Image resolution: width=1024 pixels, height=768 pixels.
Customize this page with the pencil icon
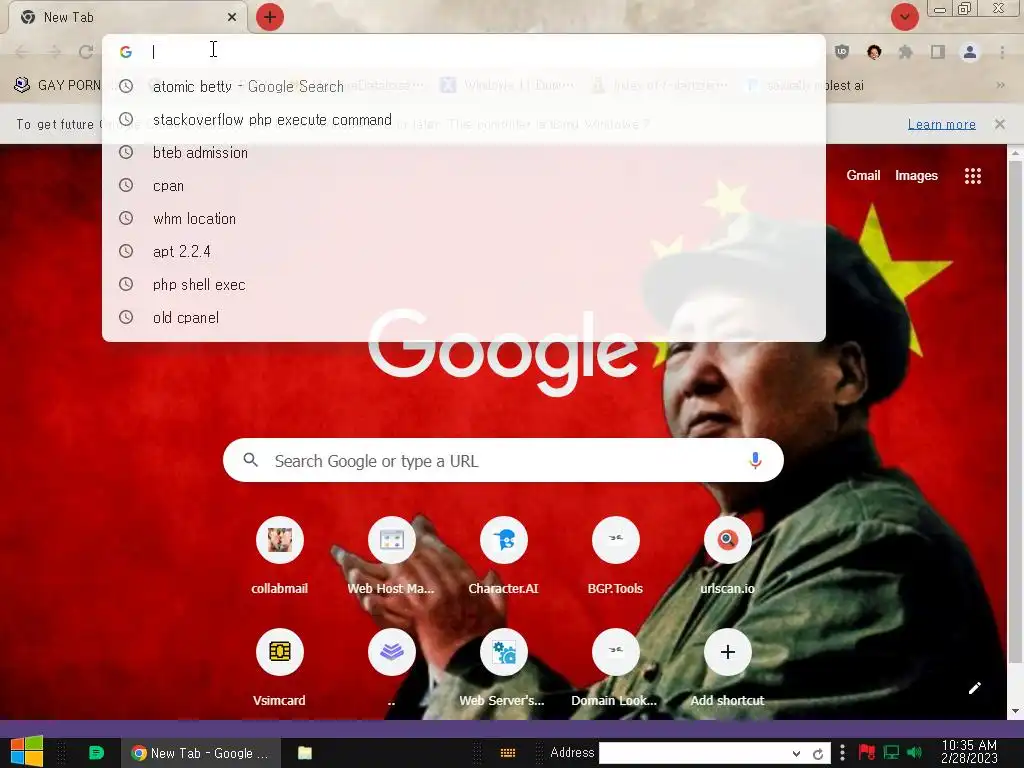coord(974,688)
